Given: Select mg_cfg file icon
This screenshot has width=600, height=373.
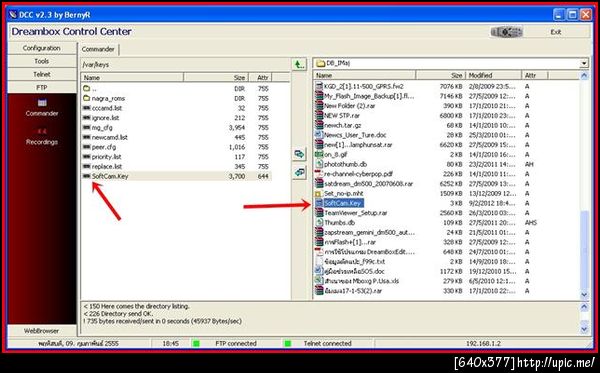Looking at the screenshot, I should [86, 127].
